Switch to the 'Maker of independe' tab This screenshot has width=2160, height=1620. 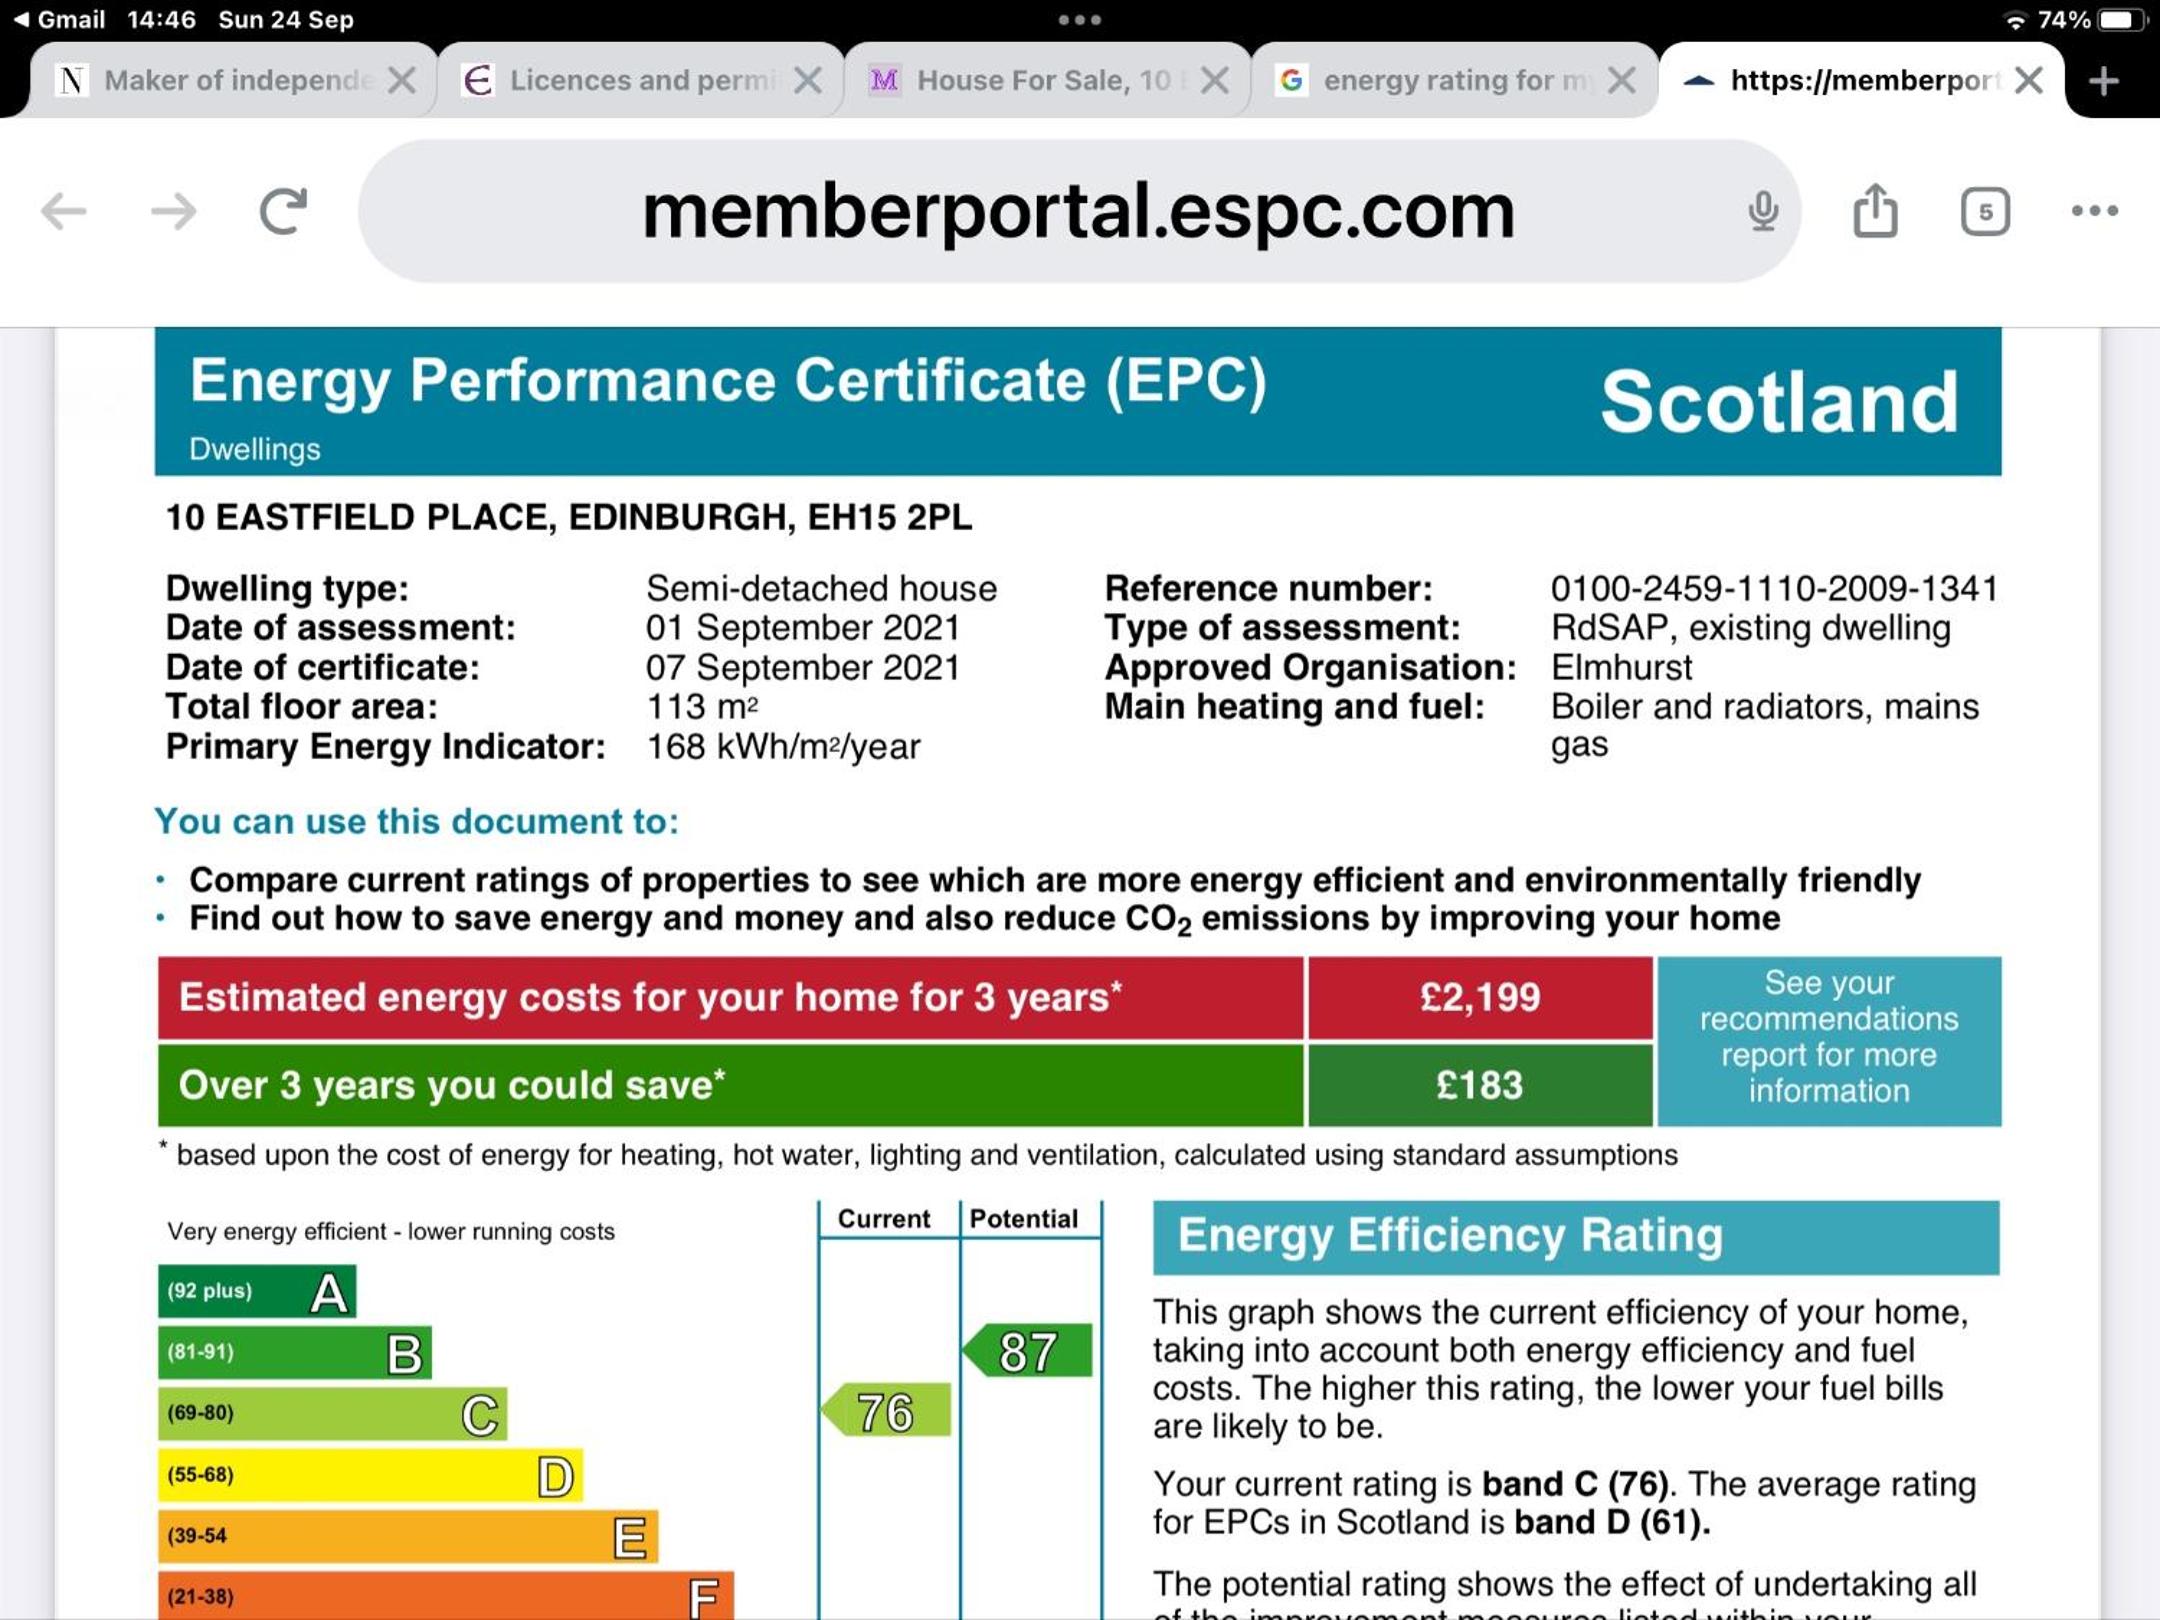click(x=218, y=80)
